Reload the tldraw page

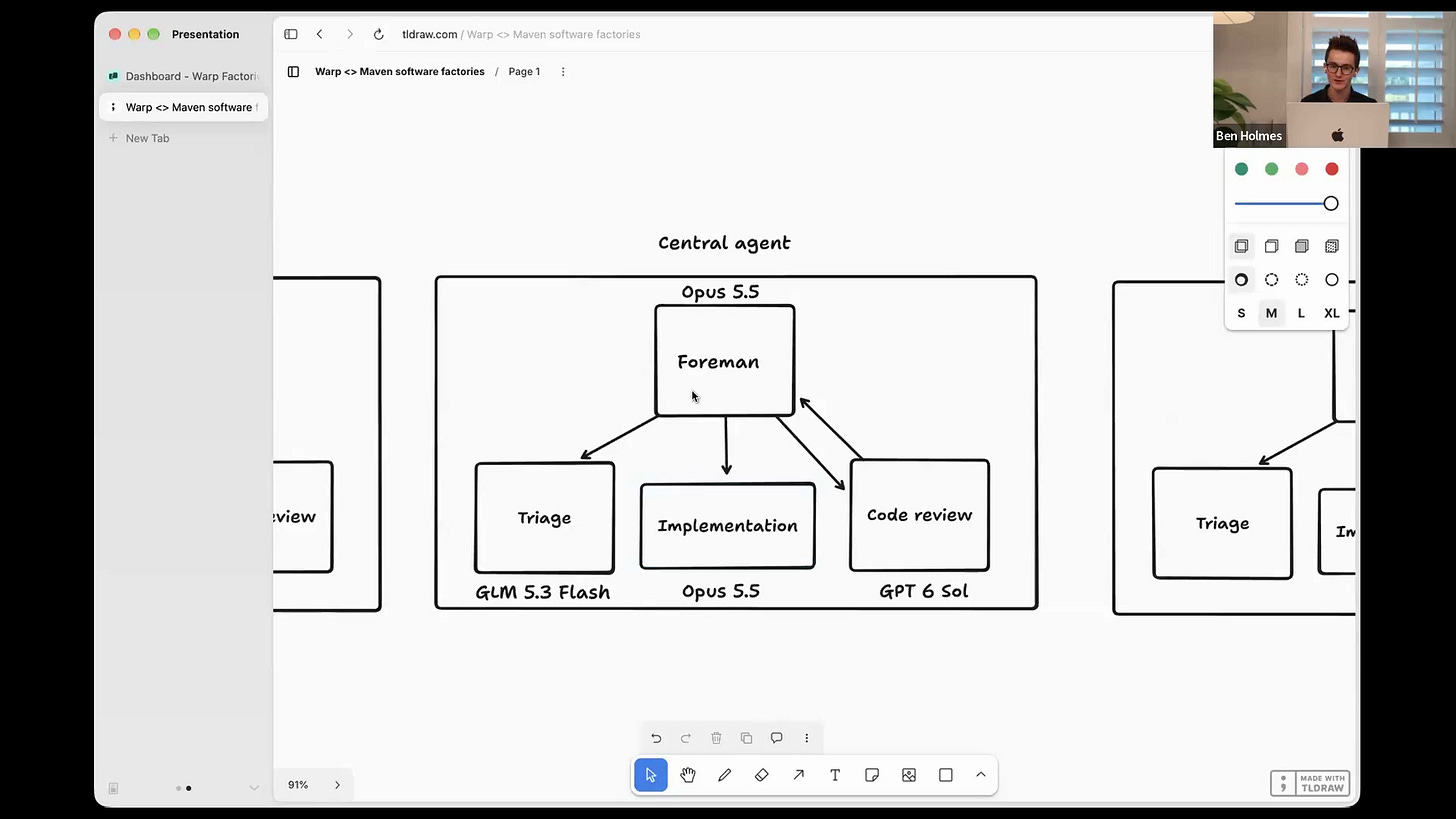coord(379,34)
